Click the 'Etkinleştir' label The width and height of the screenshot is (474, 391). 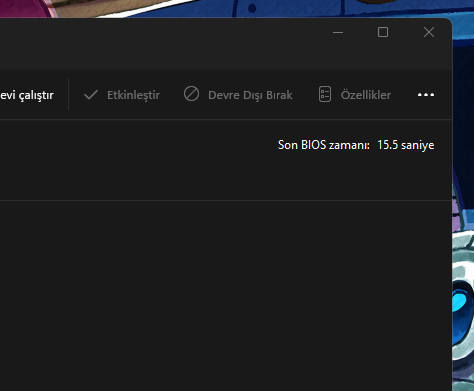(133, 95)
